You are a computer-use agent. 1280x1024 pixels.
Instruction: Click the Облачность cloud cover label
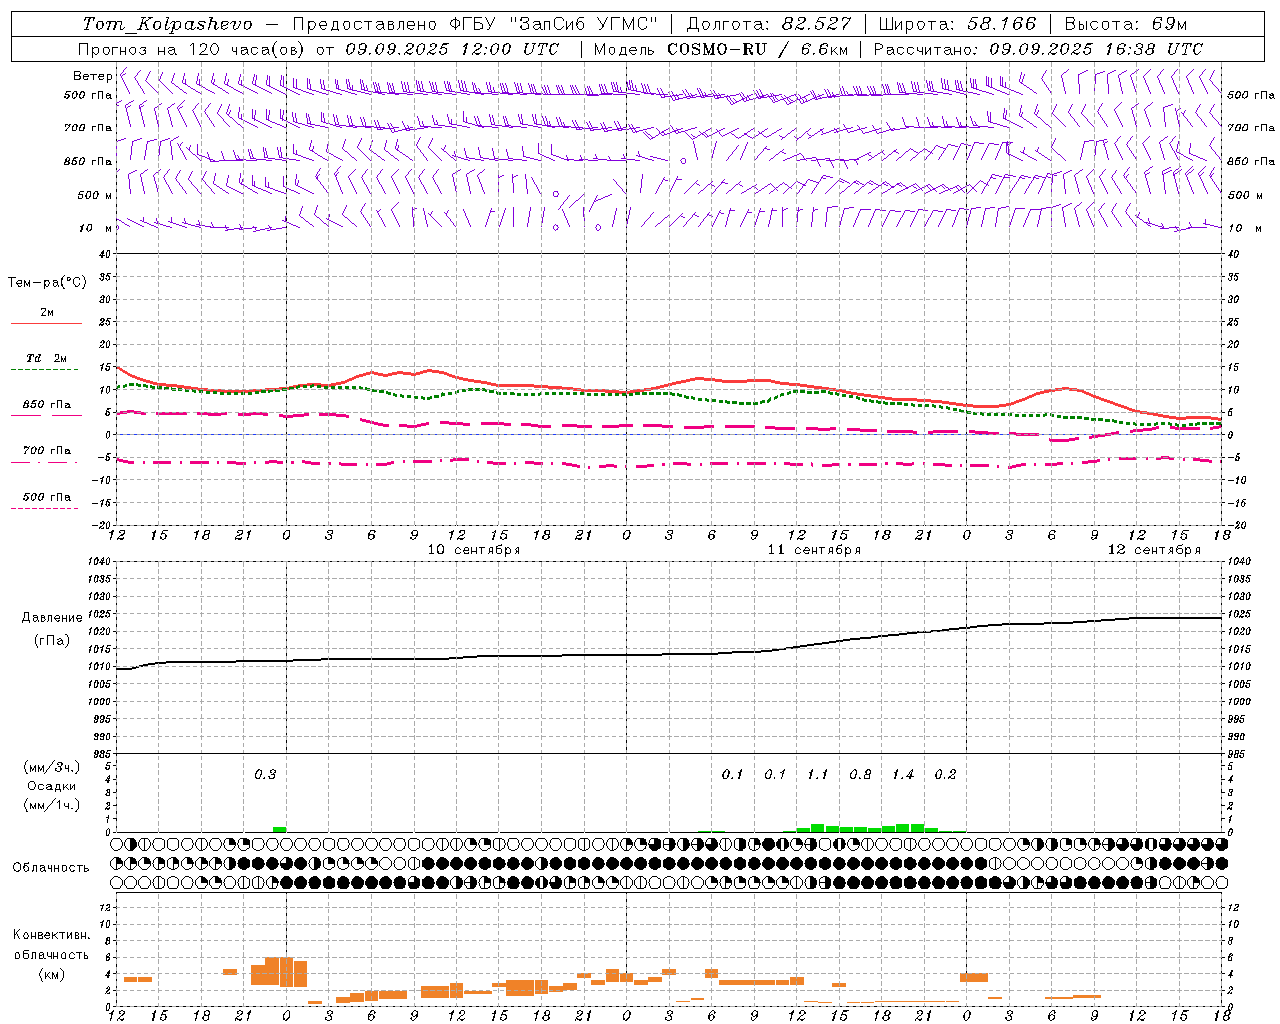click(51, 868)
